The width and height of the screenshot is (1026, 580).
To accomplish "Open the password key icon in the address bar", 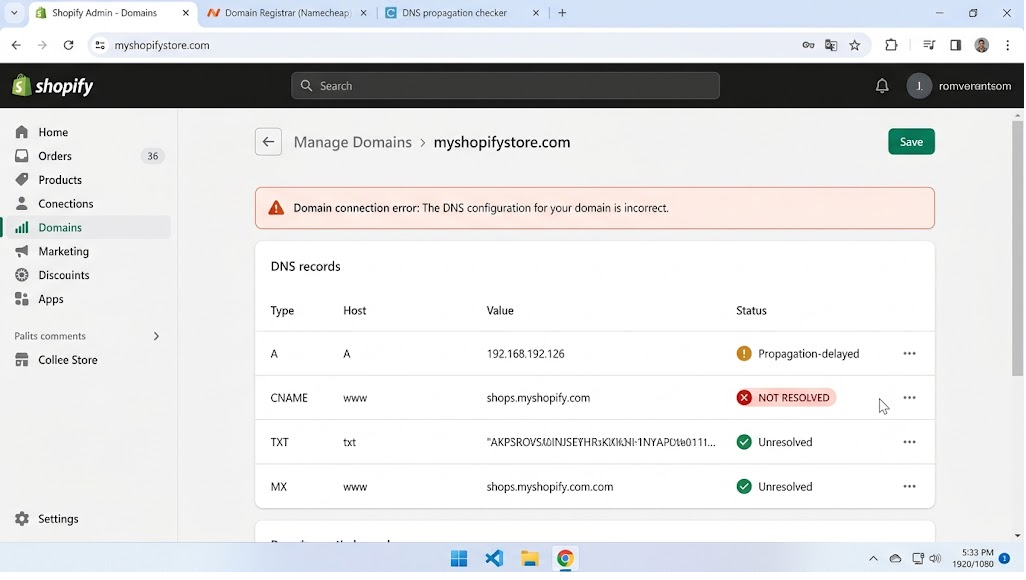I will pos(808,45).
